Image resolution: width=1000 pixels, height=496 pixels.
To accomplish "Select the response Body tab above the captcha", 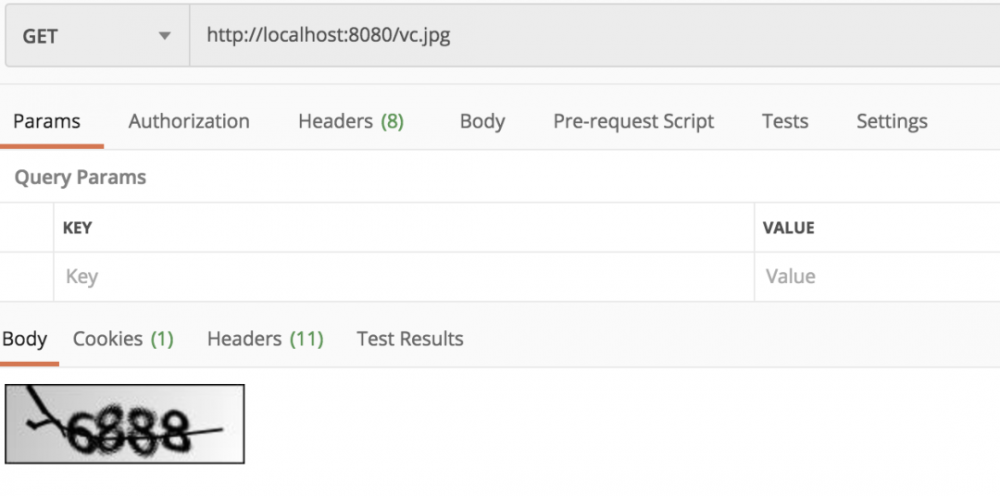I will click(25, 339).
